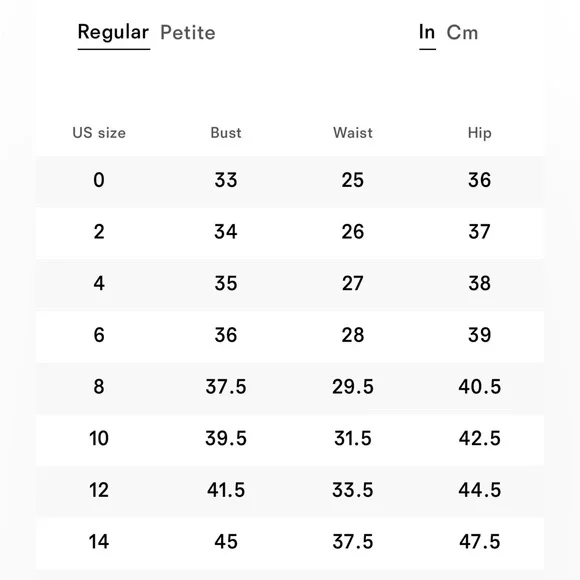Viewport: 580px width, 580px height.
Task: Click the 45 bust value for size 14
Action: pos(226,542)
